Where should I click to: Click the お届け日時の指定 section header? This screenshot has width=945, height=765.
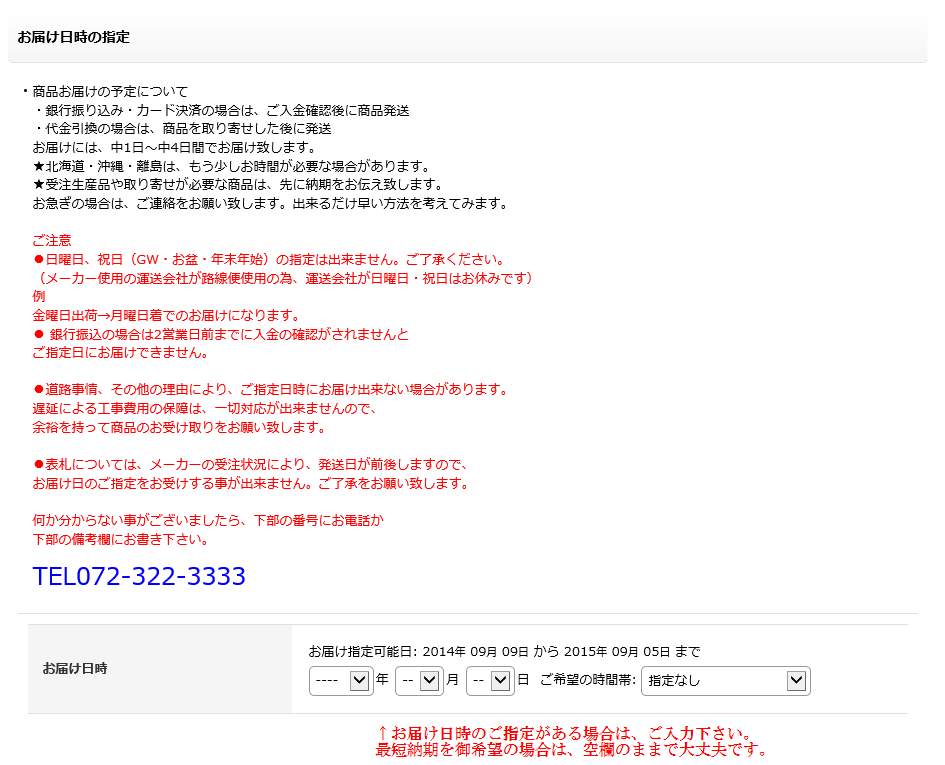(74, 38)
